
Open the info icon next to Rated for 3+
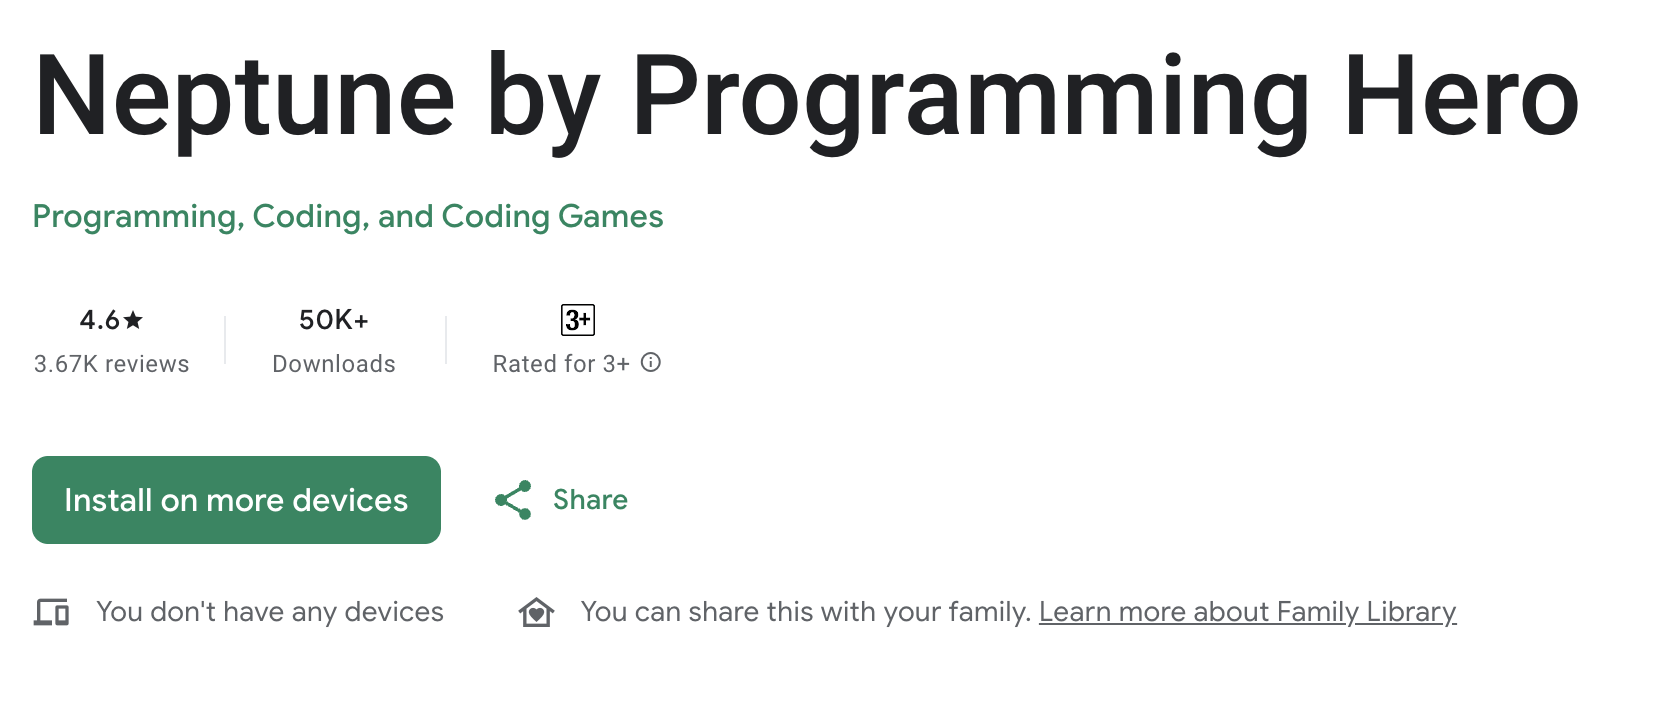(651, 363)
